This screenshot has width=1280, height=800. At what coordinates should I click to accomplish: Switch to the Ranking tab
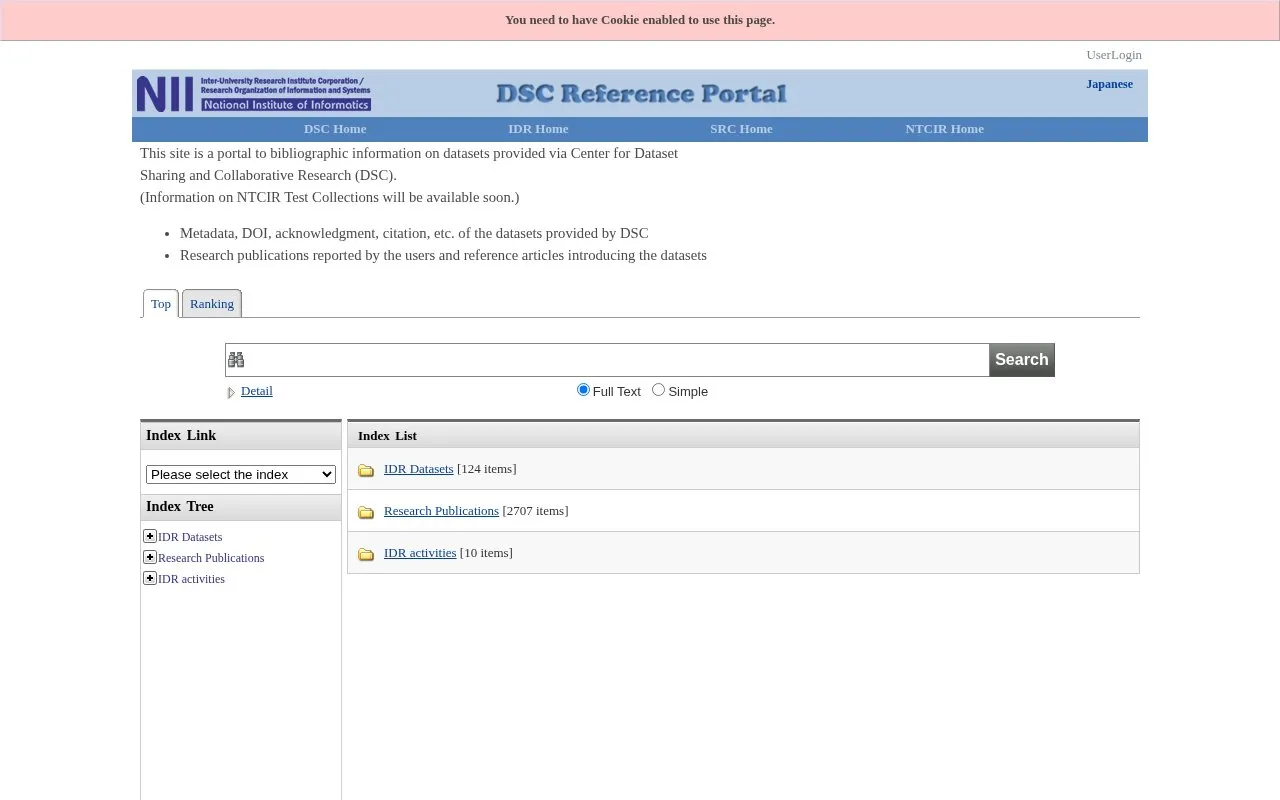[212, 303]
